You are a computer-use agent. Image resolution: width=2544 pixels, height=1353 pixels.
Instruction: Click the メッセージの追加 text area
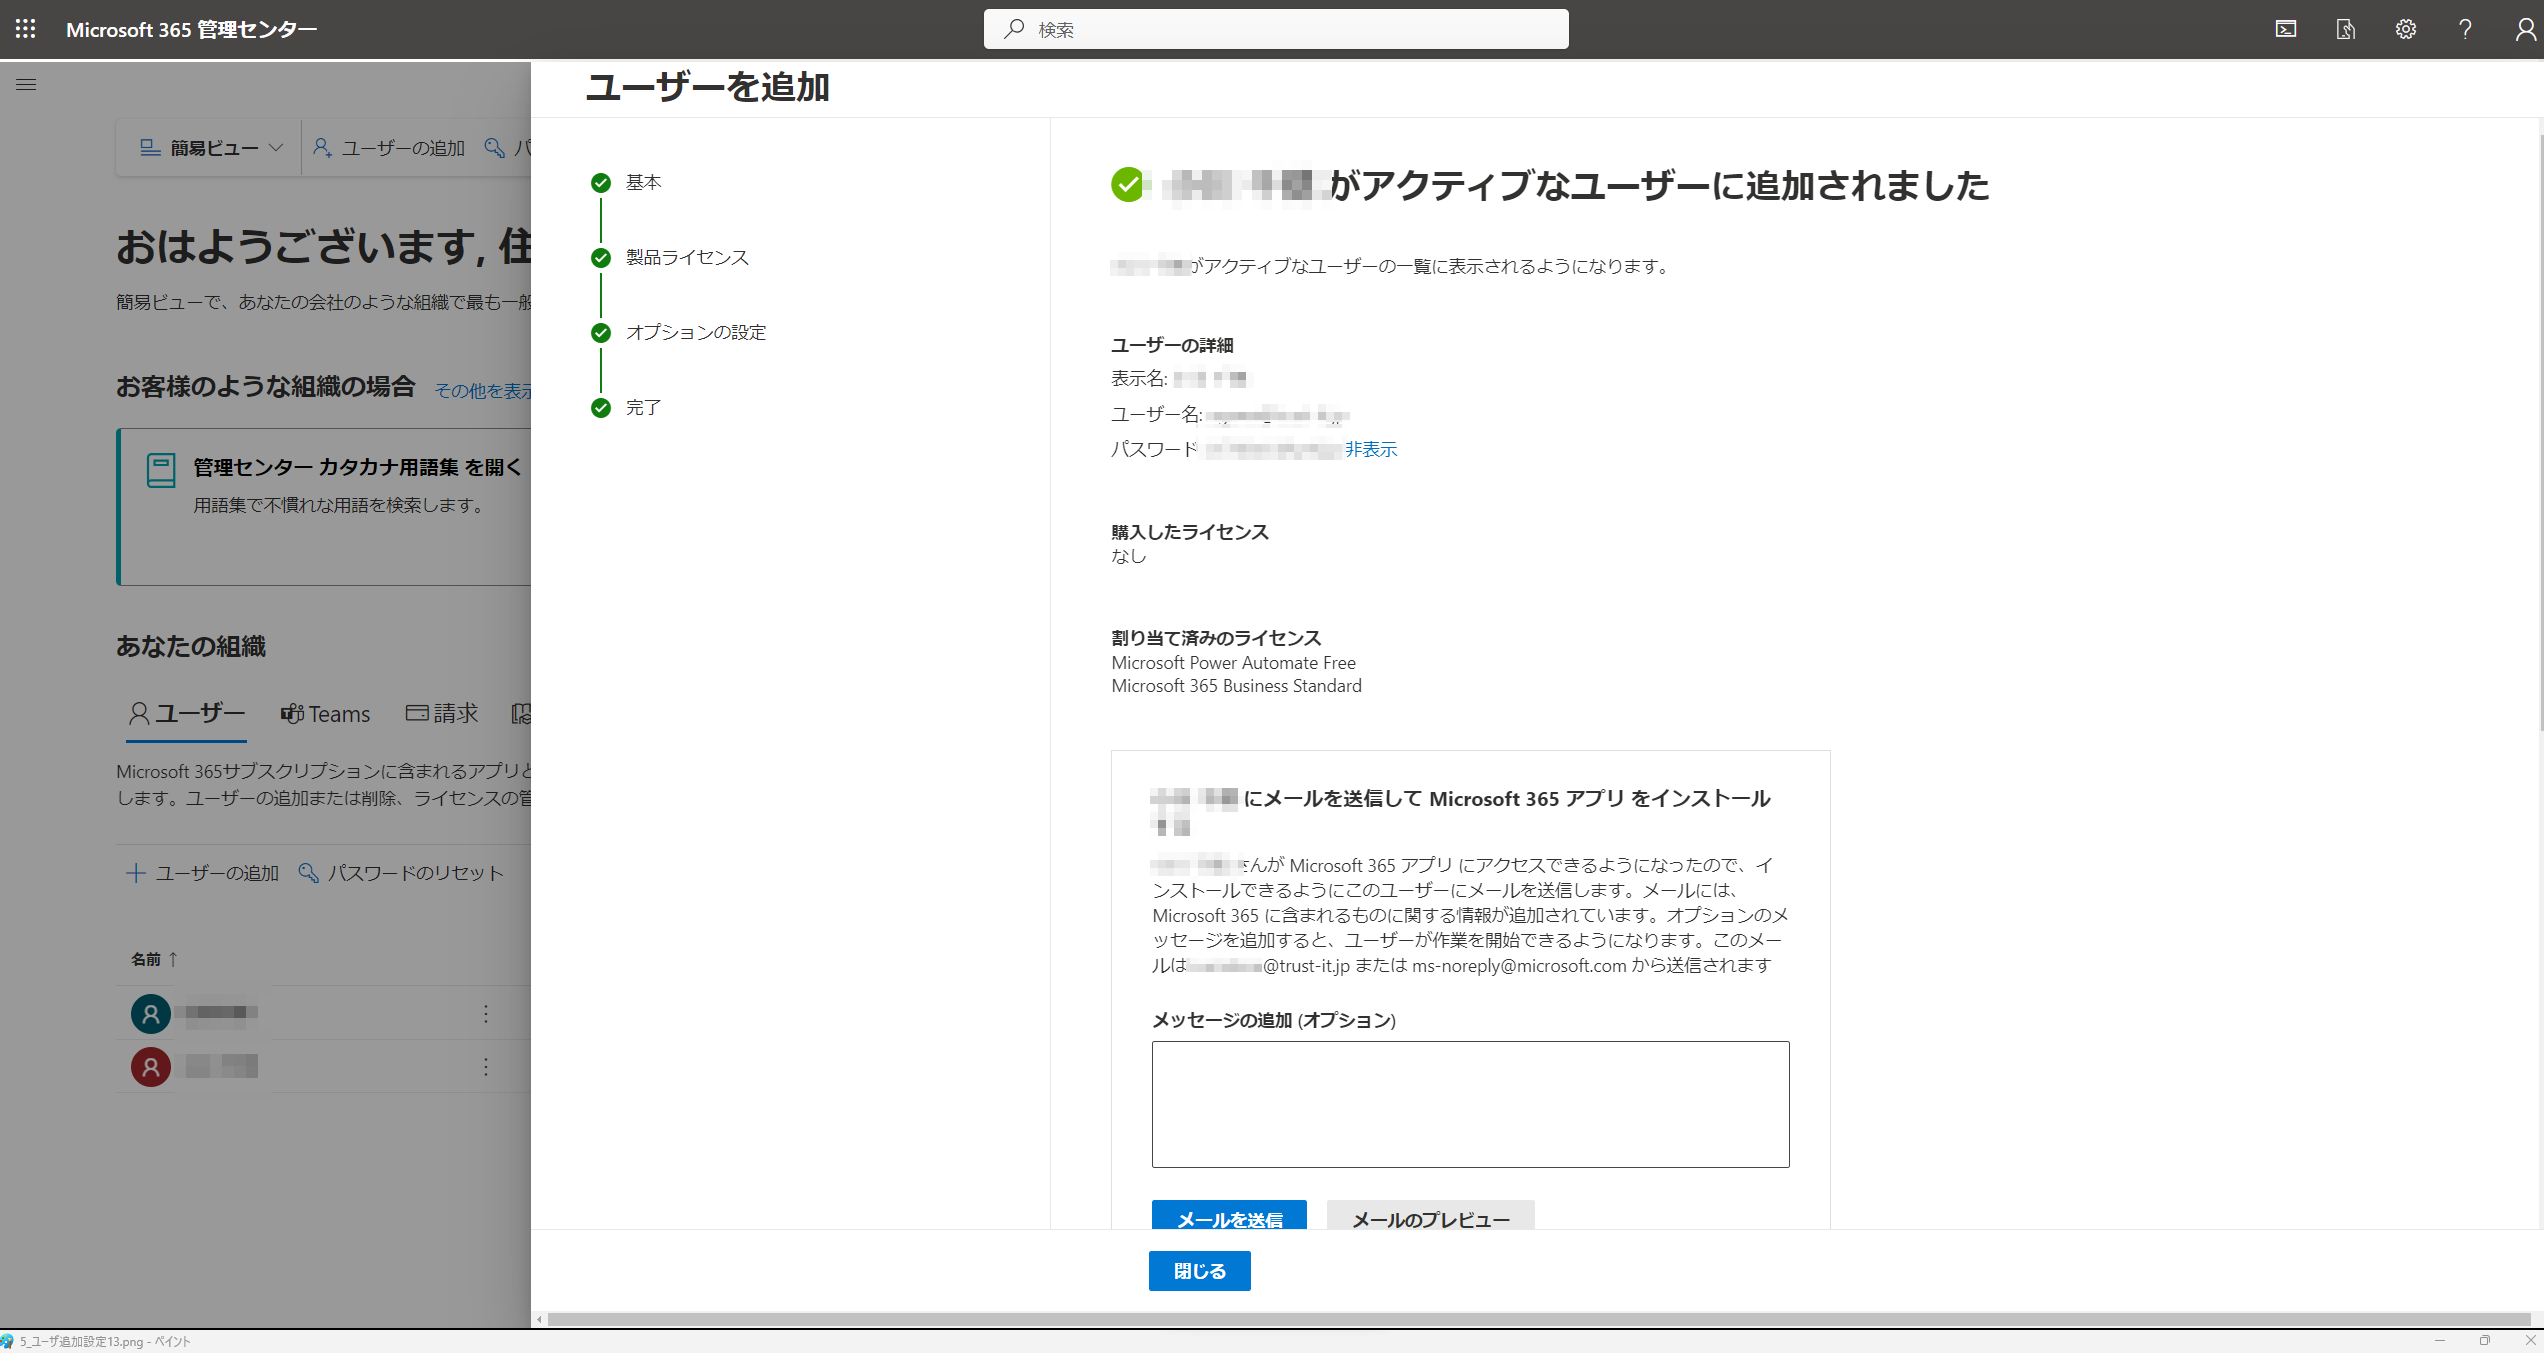click(x=1470, y=1104)
